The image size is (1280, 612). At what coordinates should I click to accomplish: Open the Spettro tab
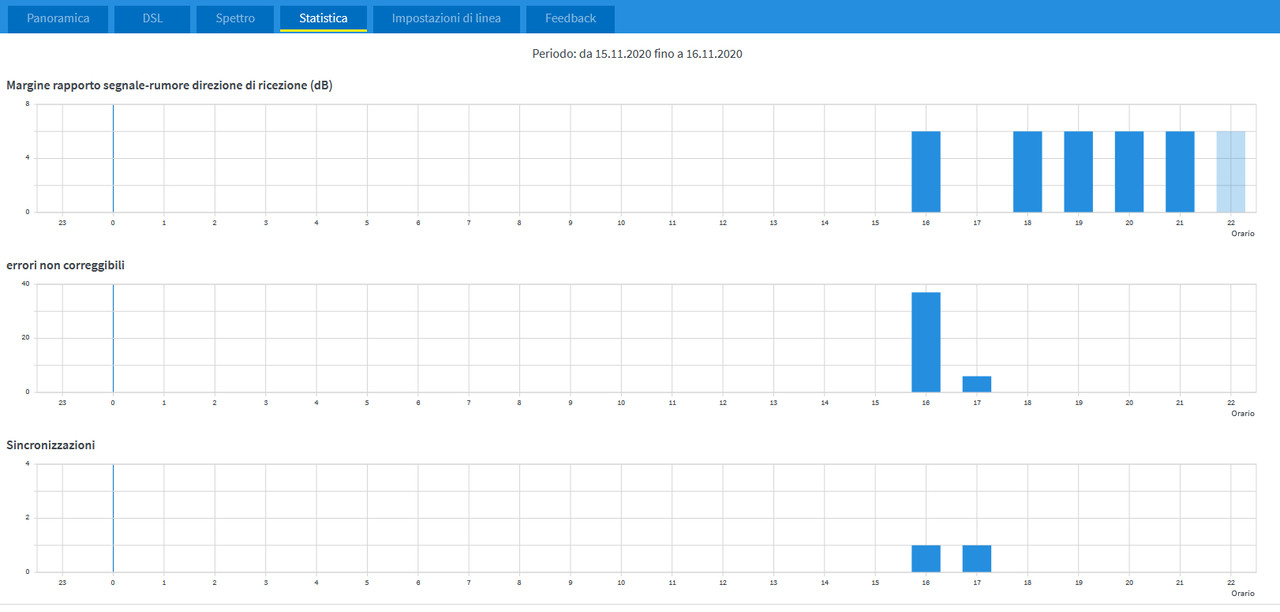(x=235, y=19)
